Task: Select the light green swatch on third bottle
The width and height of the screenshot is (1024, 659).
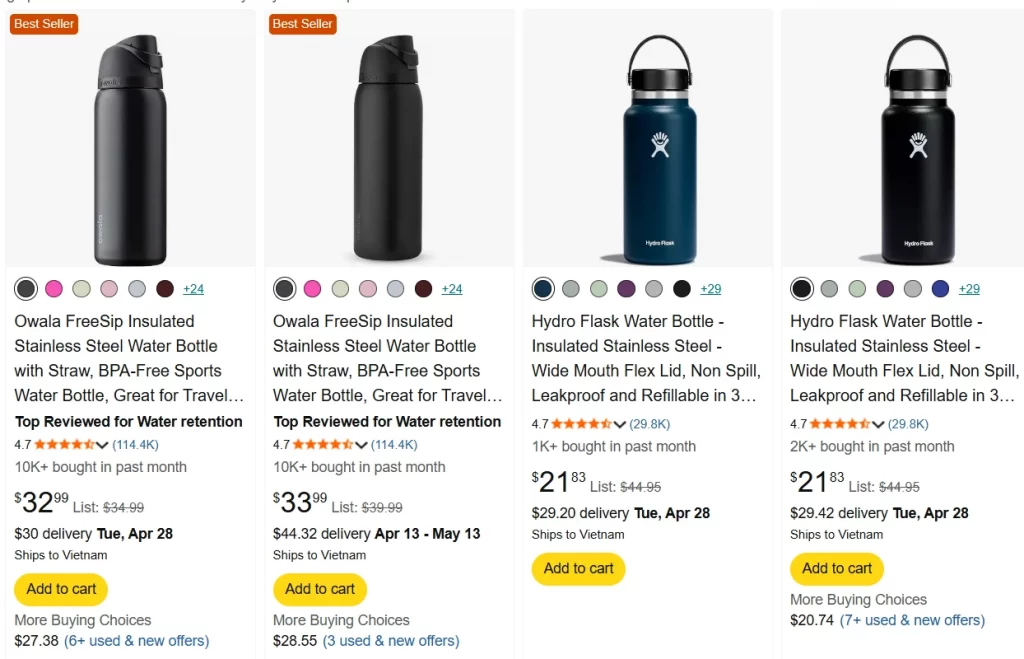Action: 597,288
